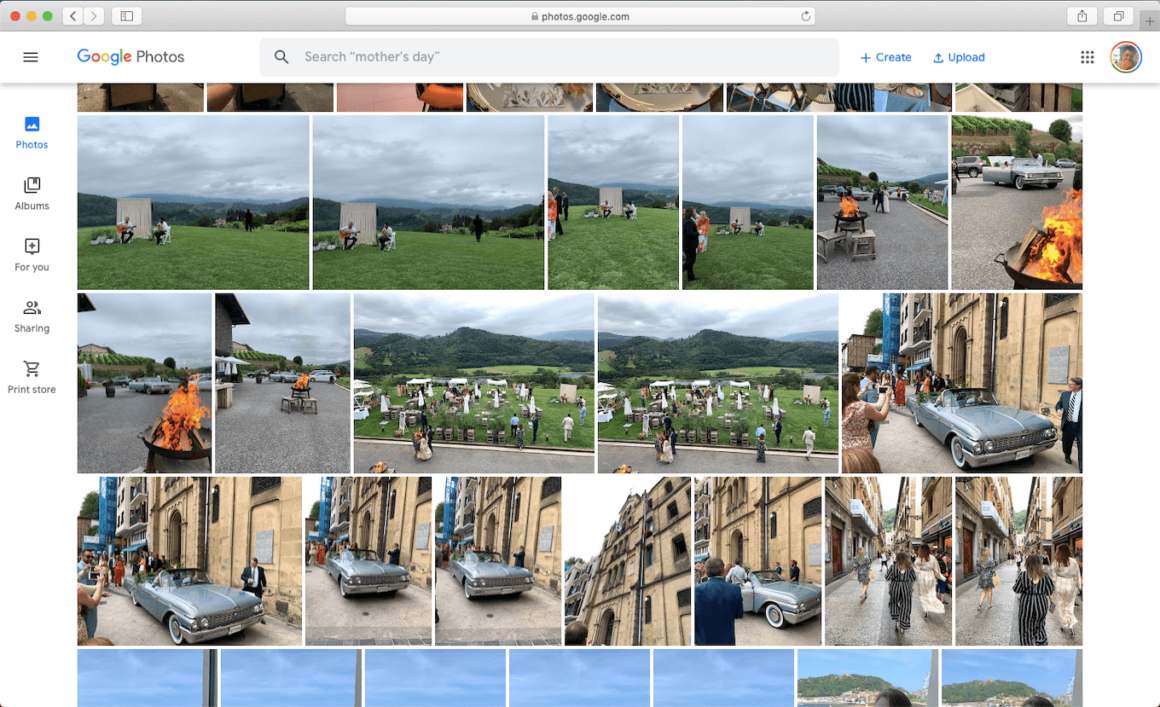This screenshot has width=1160, height=707.
Task: Open close-up fire bowl with convertible photo
Action: [1016, 202]
